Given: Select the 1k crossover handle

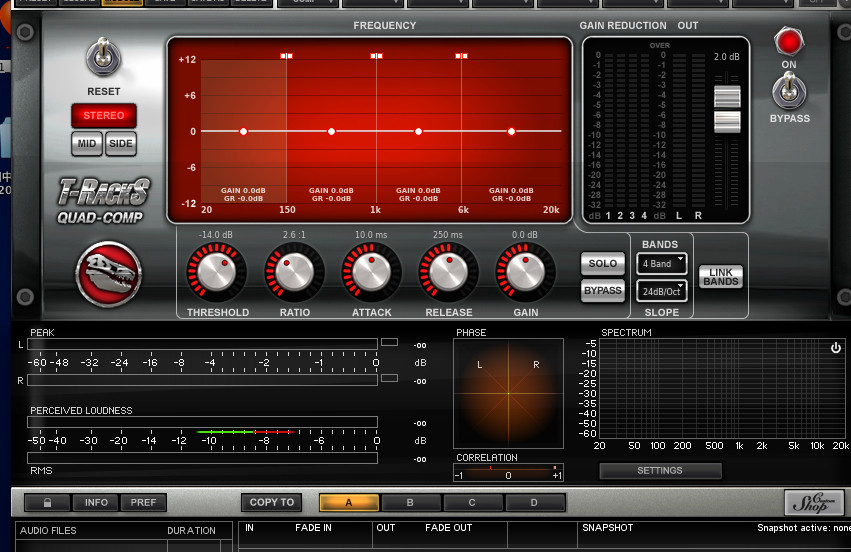Looking at the screenshot, I should pyautogui.click(x=376, y=56).
